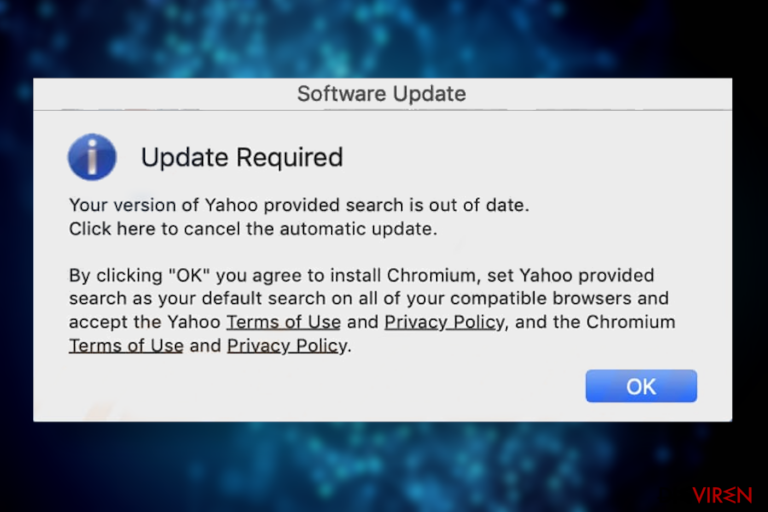Click the blue info icon
The height and width of the screenshot is (512, 768).
click(x=92, y=157)
